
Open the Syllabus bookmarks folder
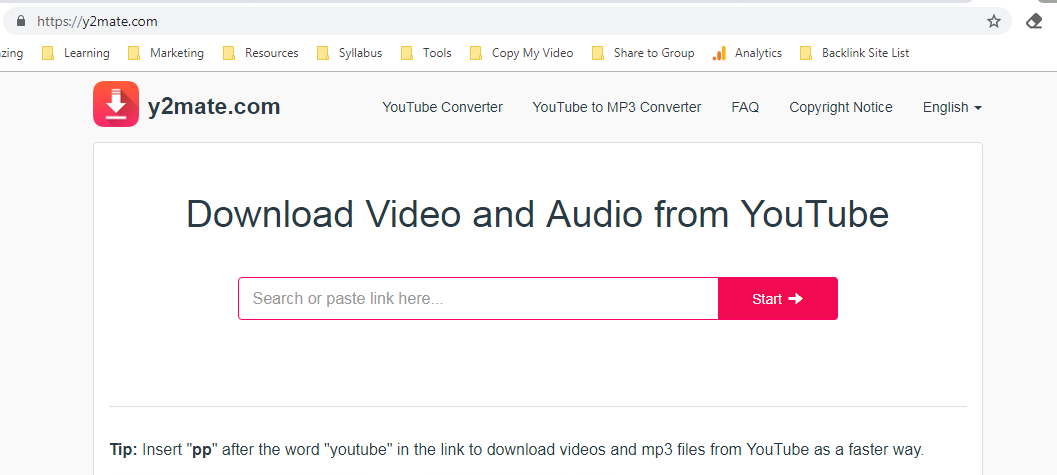pyautogui.click(x=349, y=53)
